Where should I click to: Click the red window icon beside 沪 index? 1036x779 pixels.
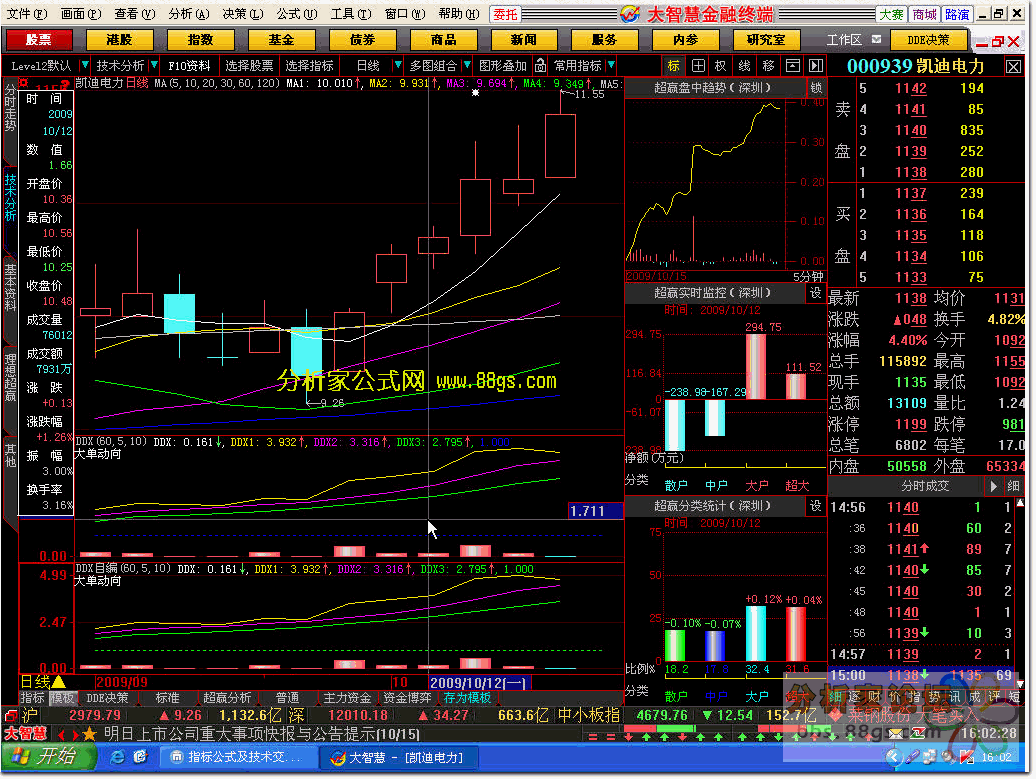point(11,716)
